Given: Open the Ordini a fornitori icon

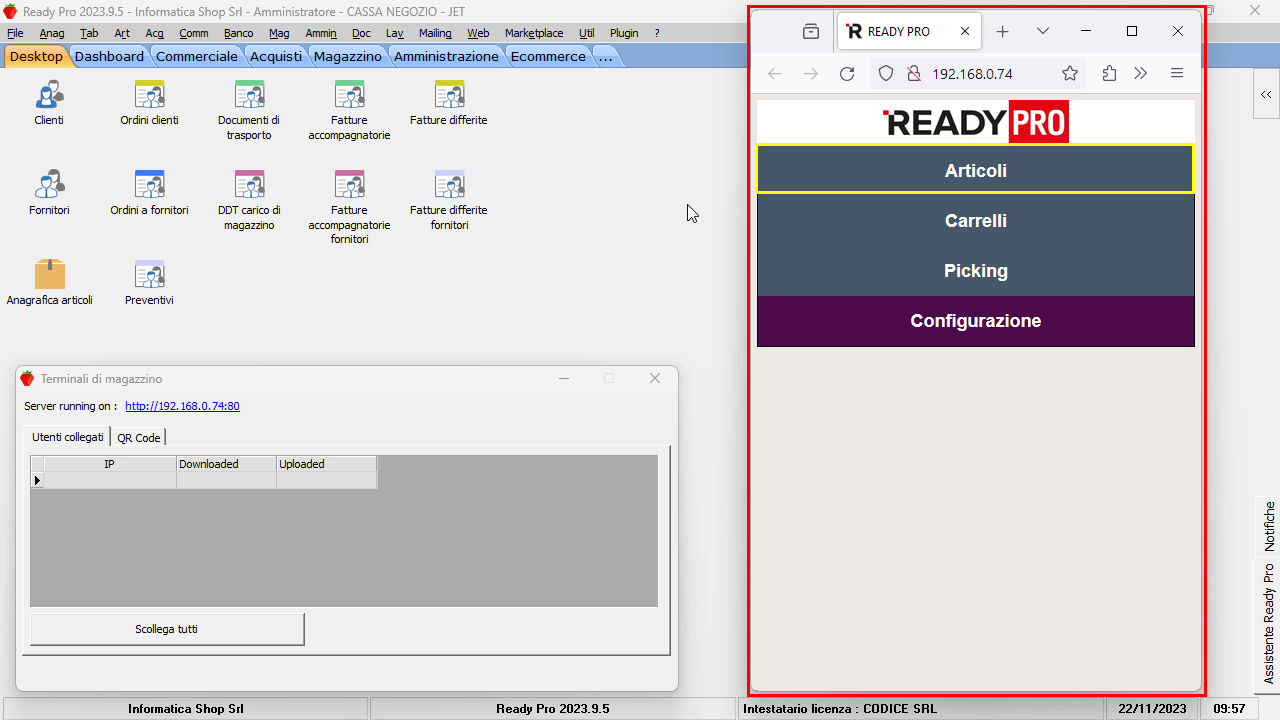Looking at the screenshot, I should 149,185.
